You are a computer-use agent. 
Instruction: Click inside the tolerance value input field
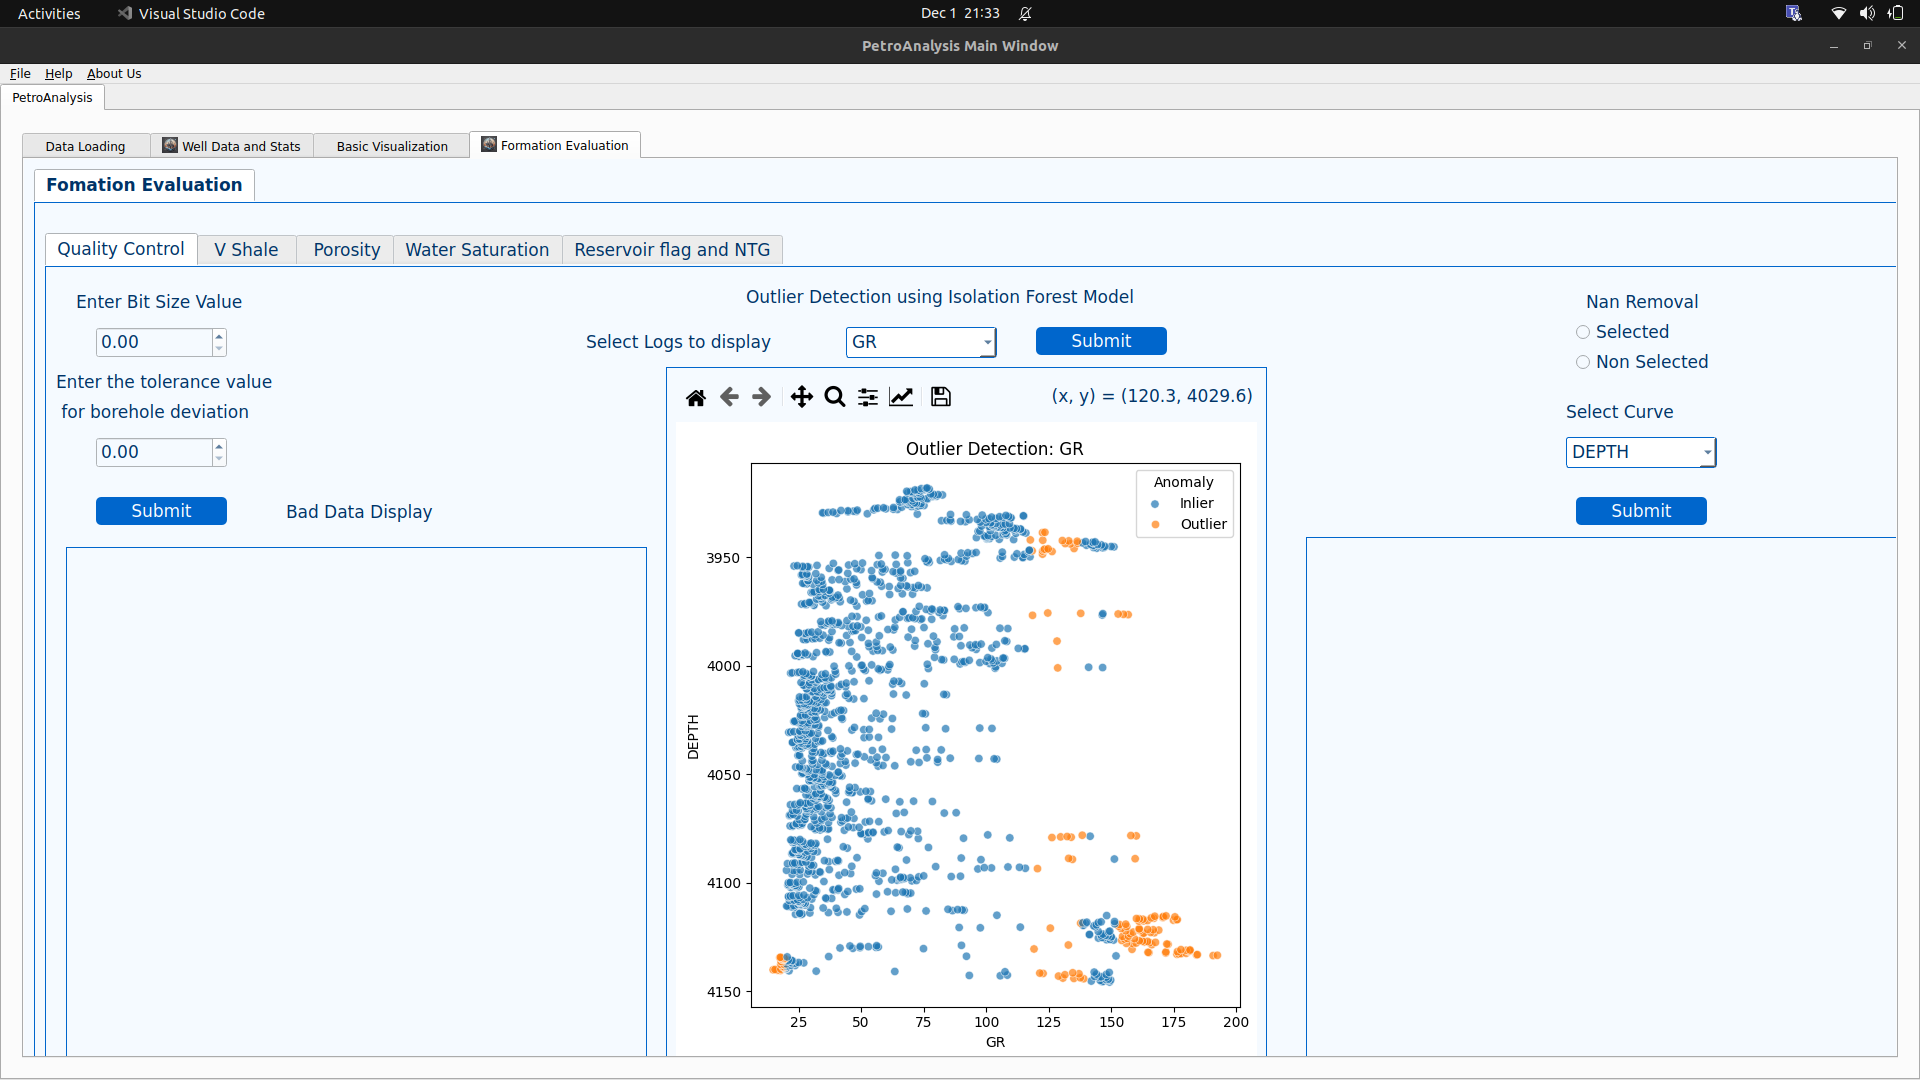pos(150,452)
